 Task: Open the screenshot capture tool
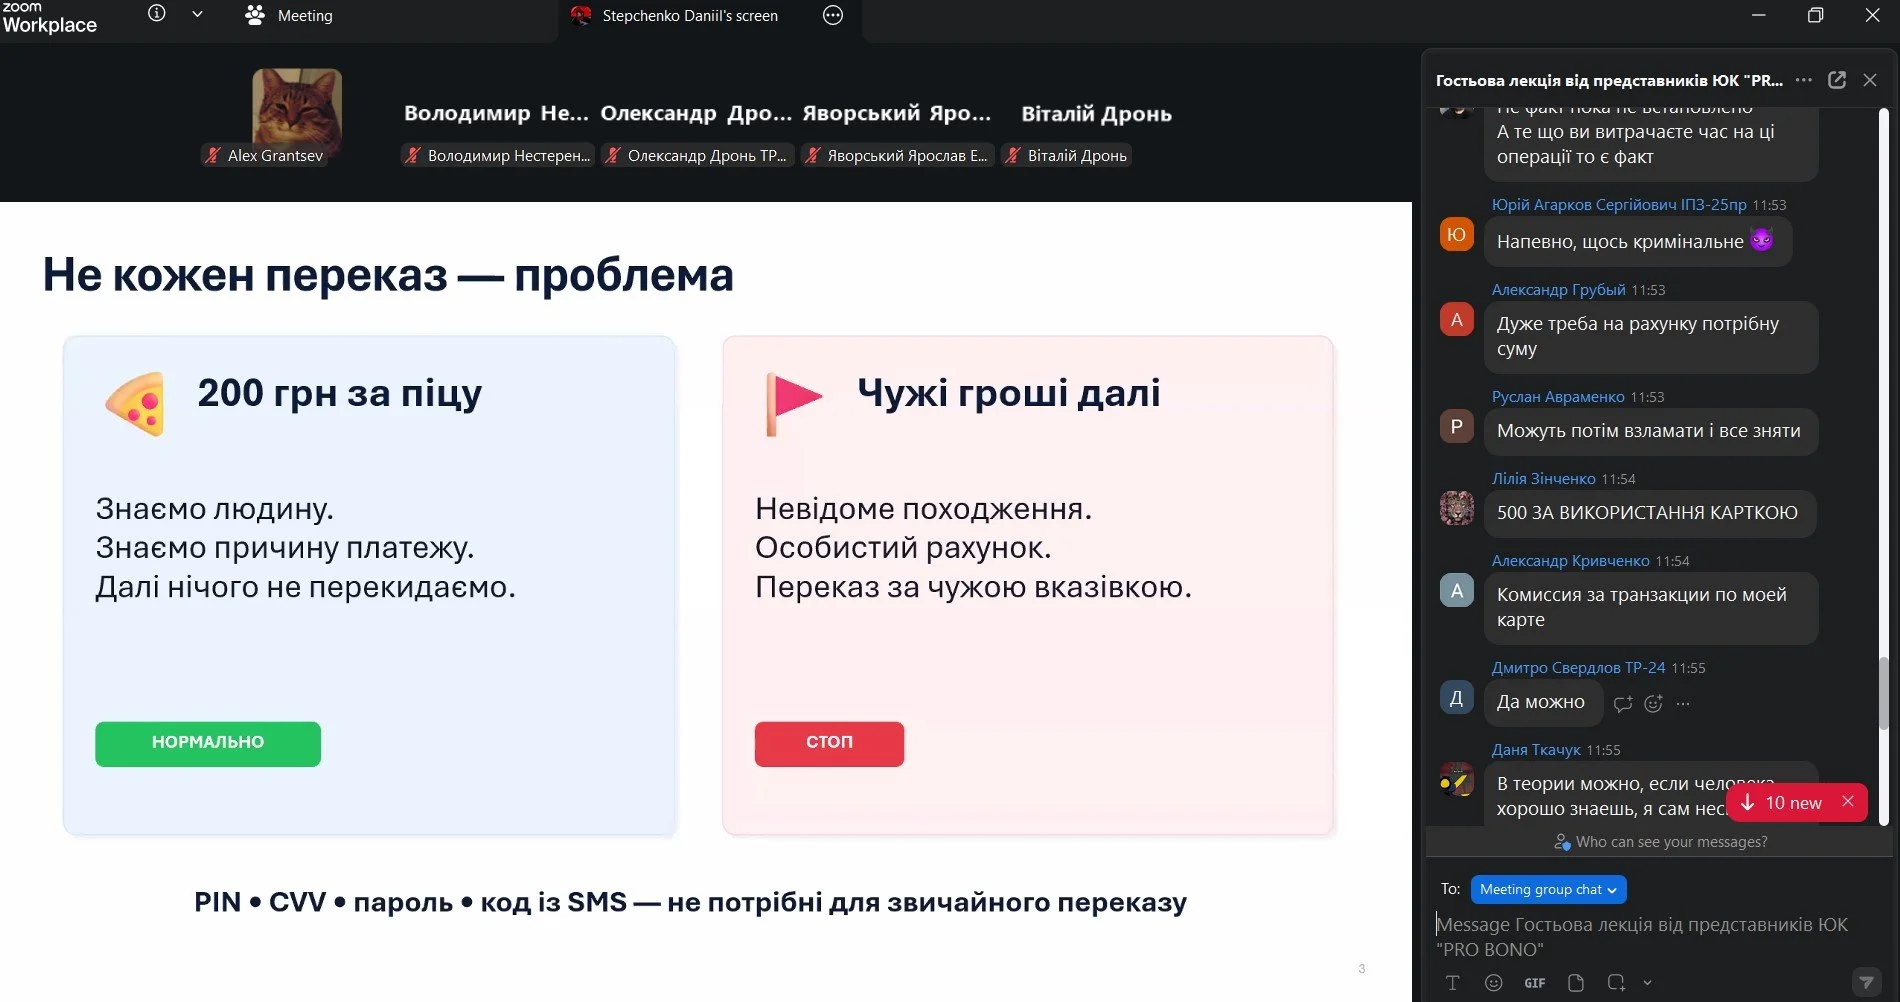tap(1616, 983)
